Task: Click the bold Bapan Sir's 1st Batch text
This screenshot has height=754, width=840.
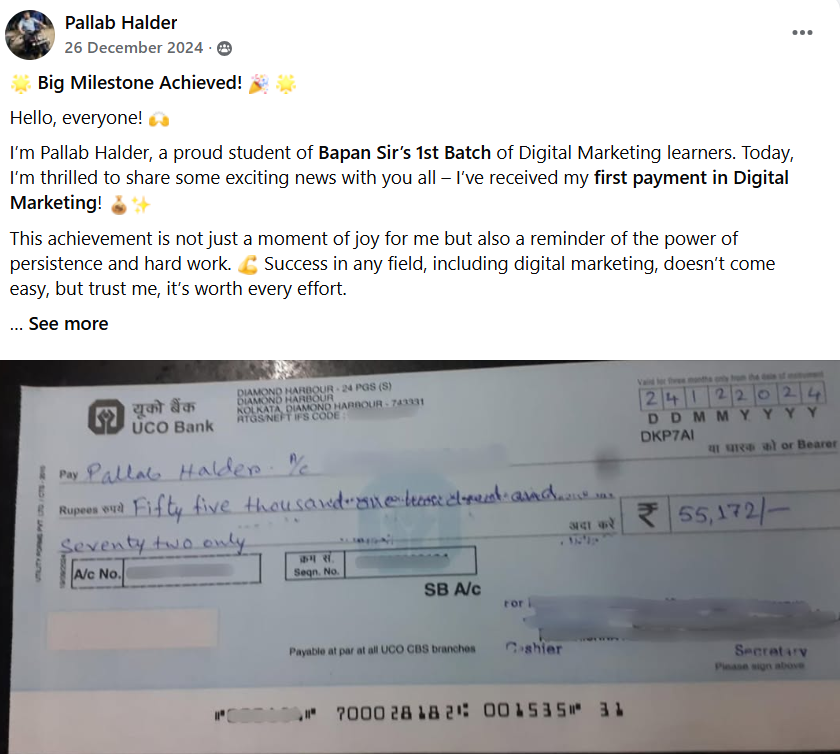Action: (x=404, y=153)
